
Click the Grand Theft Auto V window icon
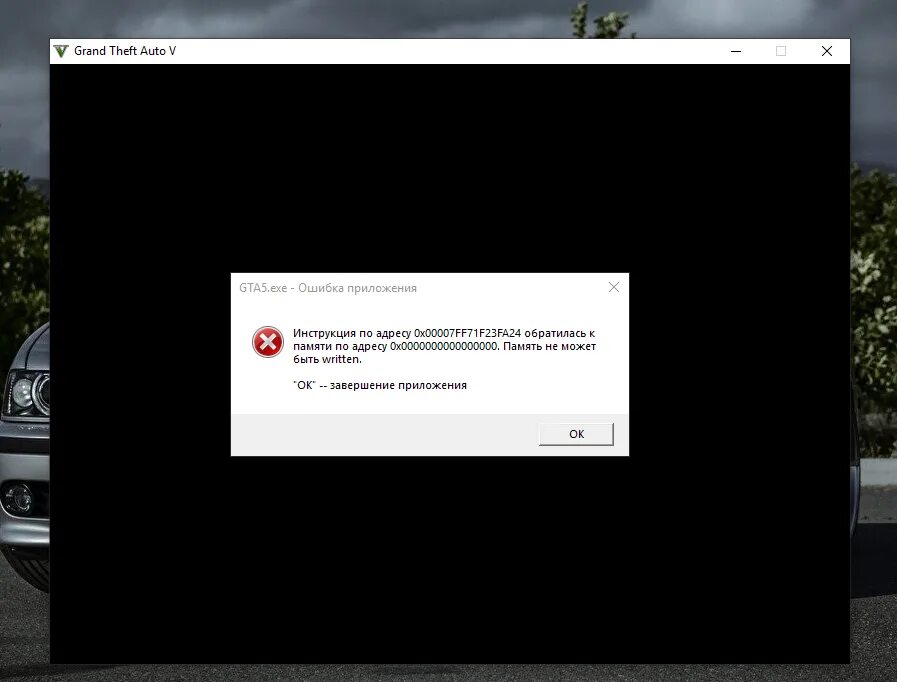pyautogui.click(x=61, y=51)
